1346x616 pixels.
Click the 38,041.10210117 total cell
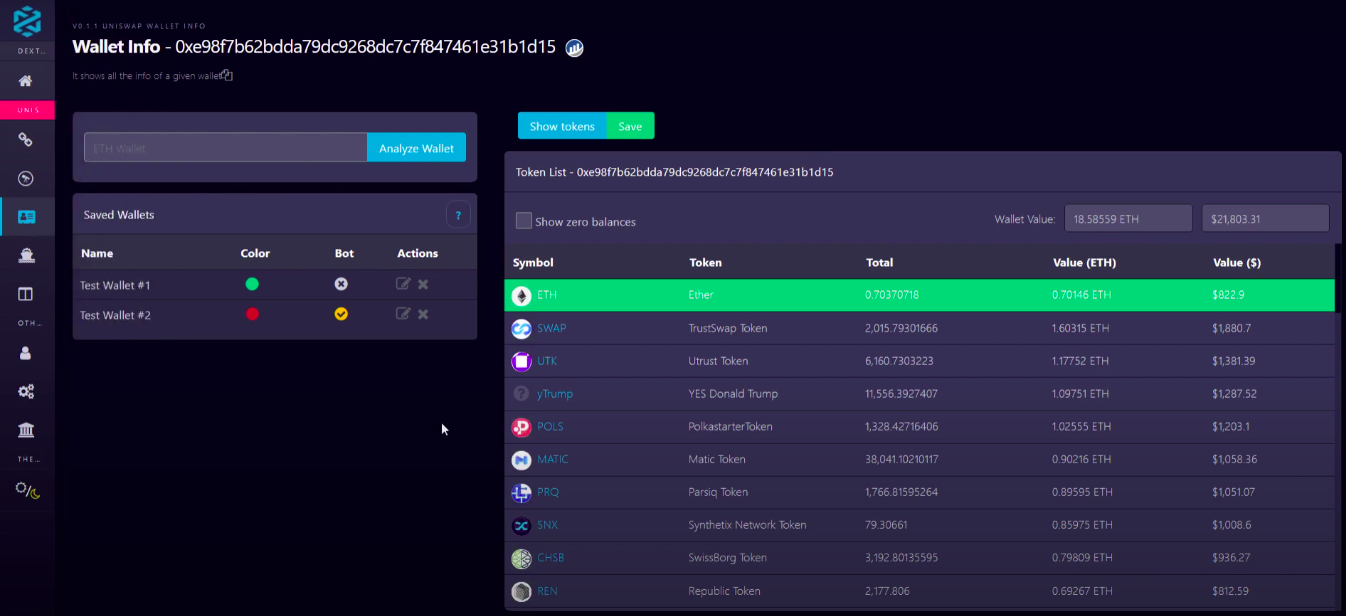(x=903, y=460)
